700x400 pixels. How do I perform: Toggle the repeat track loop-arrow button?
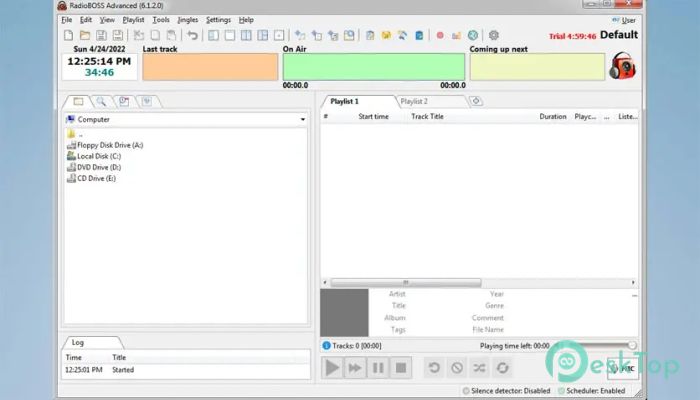click(x=434, y=368)
